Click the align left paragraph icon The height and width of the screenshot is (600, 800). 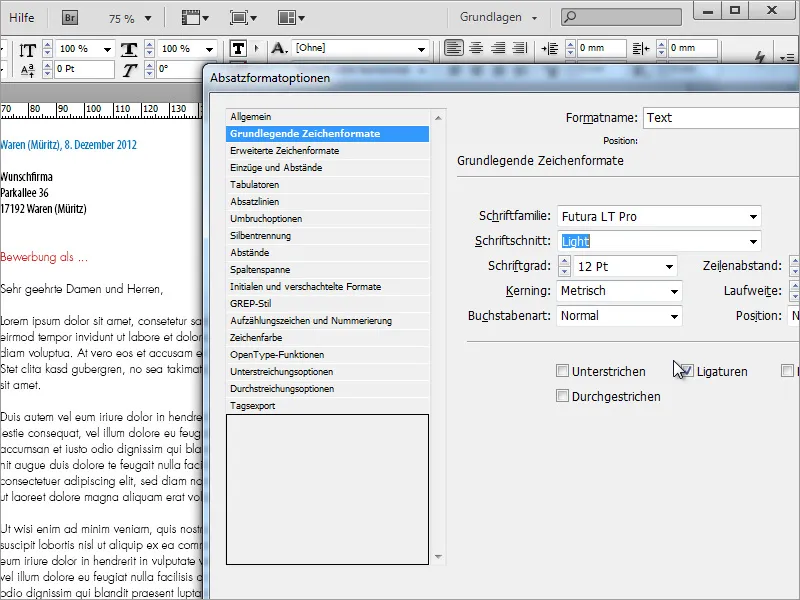point(454,48)
